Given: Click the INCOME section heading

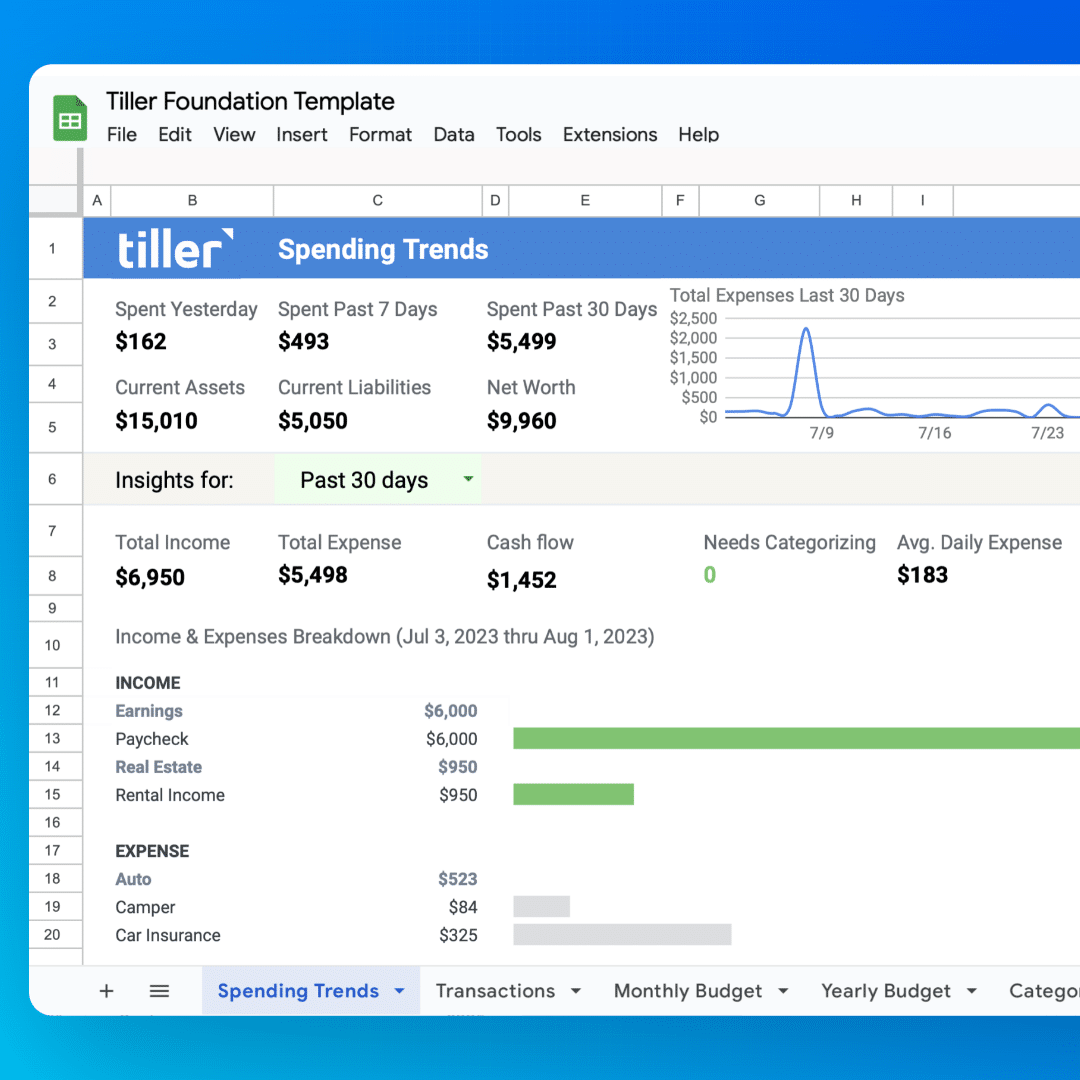Looking at the screenshot, I should 148,683.
